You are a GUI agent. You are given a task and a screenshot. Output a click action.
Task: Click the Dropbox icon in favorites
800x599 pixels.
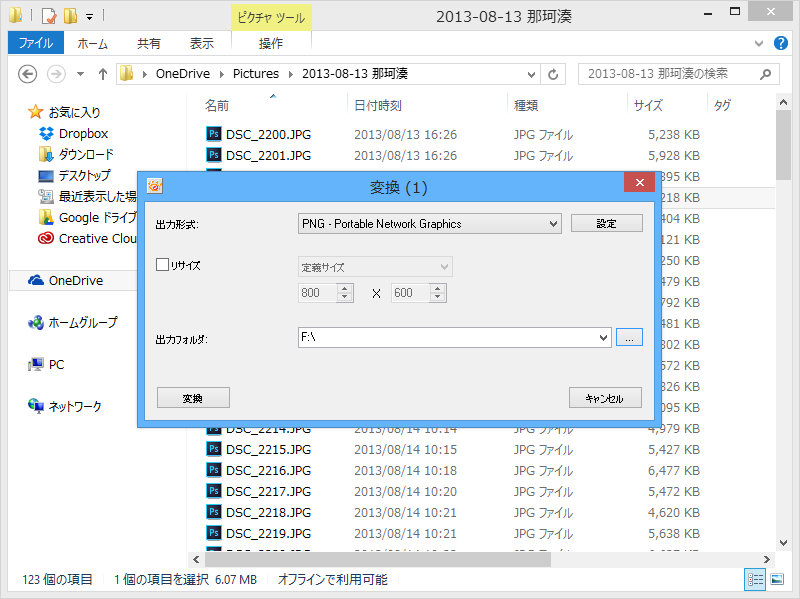coord(46,134)
